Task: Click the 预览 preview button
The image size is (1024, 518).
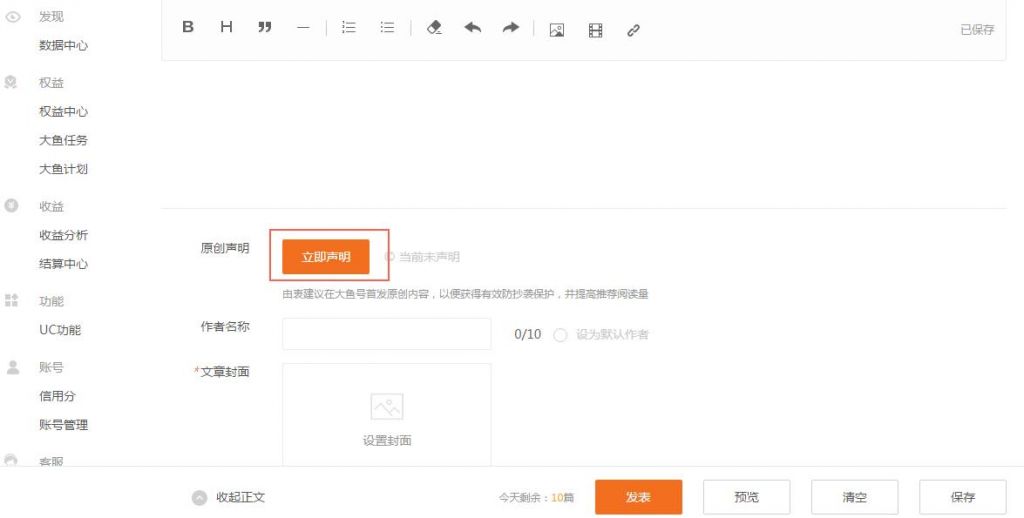Action: coord(746,497)
